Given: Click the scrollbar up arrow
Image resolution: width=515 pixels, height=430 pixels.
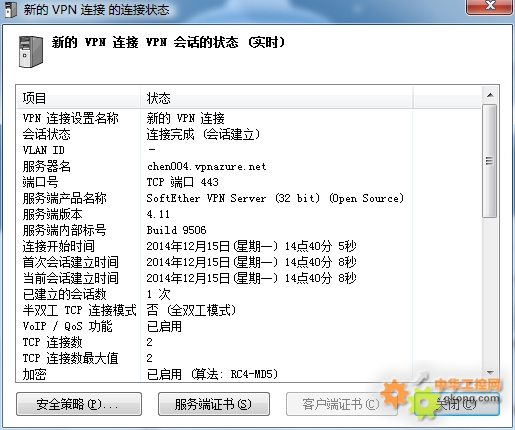Looking at the screenshot, I should coord(490,95).
